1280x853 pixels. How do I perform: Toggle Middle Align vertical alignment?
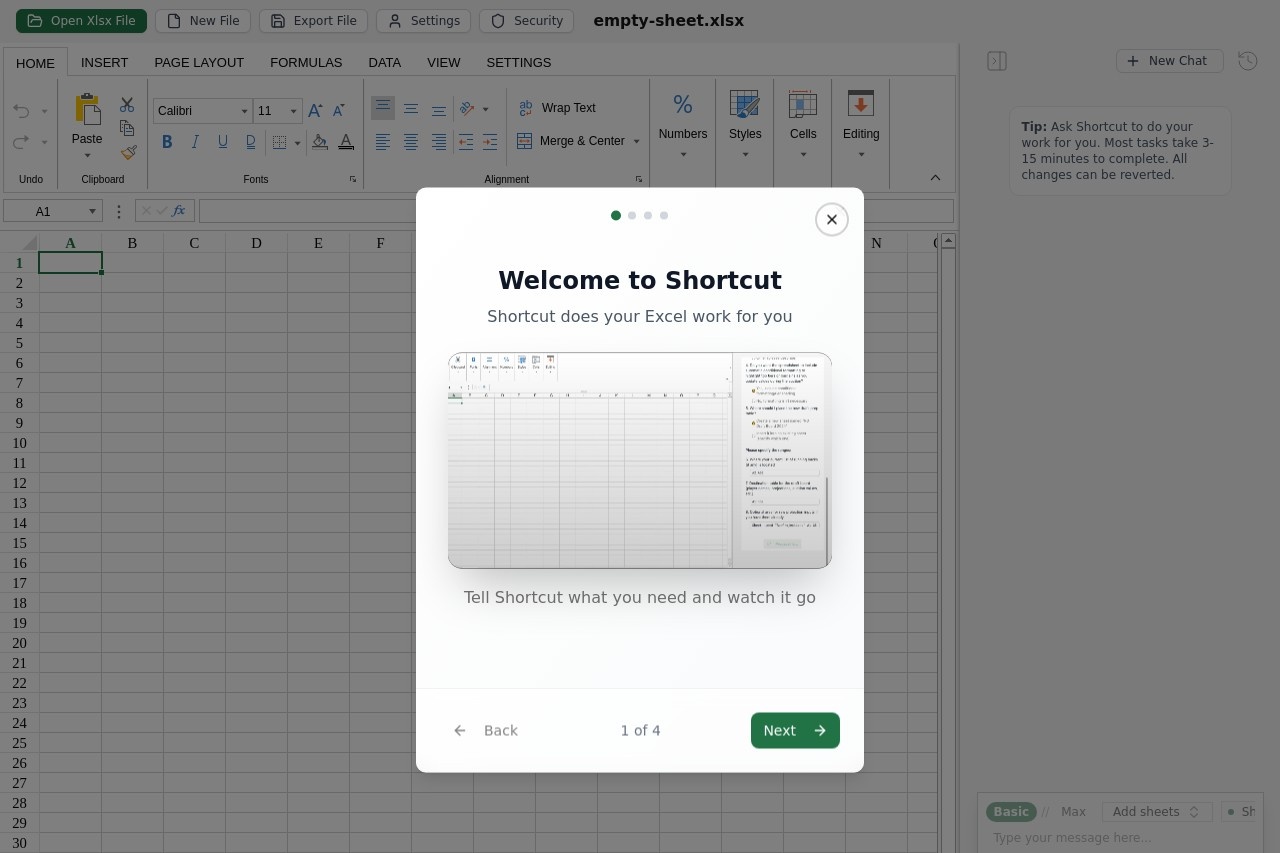click(x=411, y=108)
